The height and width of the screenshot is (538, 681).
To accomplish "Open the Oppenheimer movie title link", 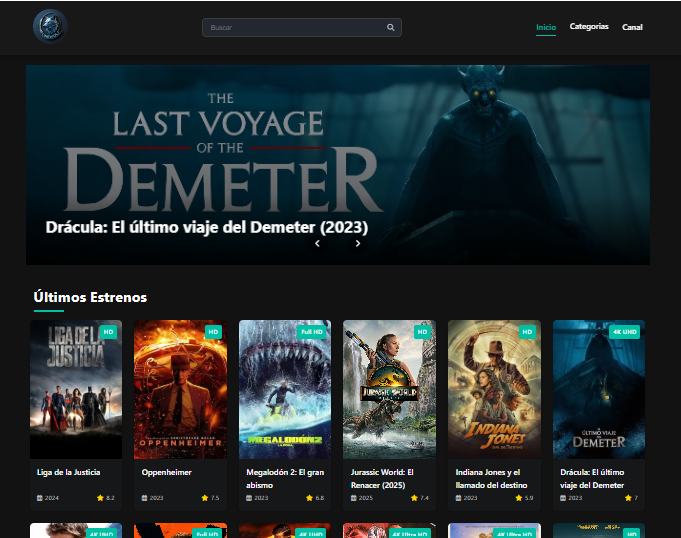I will [166, 472].
